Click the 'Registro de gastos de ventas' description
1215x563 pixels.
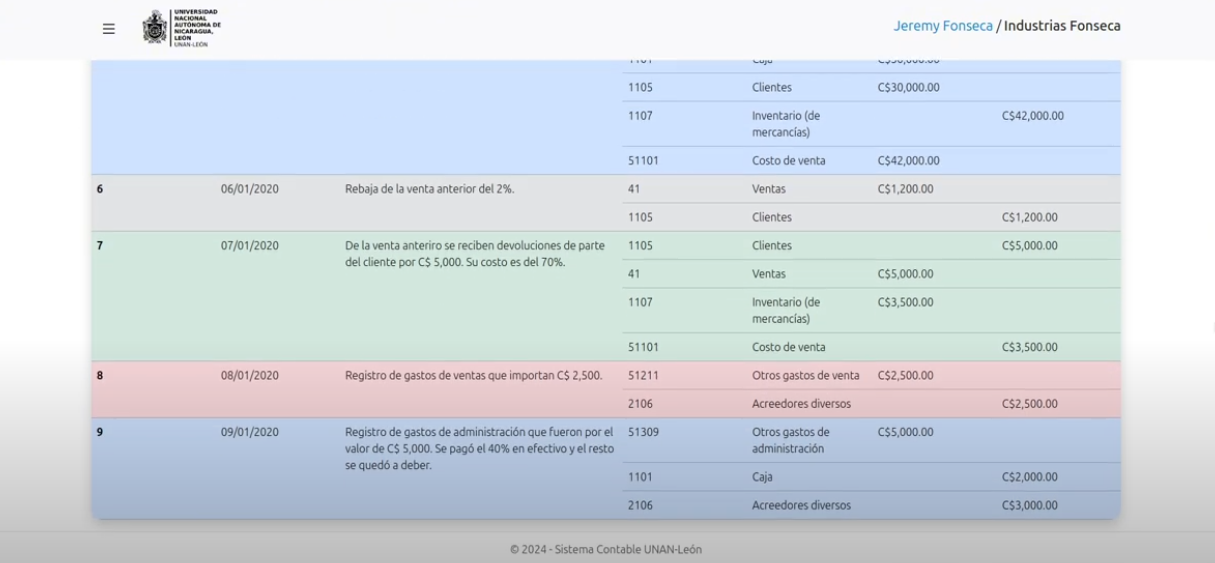pos(473,376)
